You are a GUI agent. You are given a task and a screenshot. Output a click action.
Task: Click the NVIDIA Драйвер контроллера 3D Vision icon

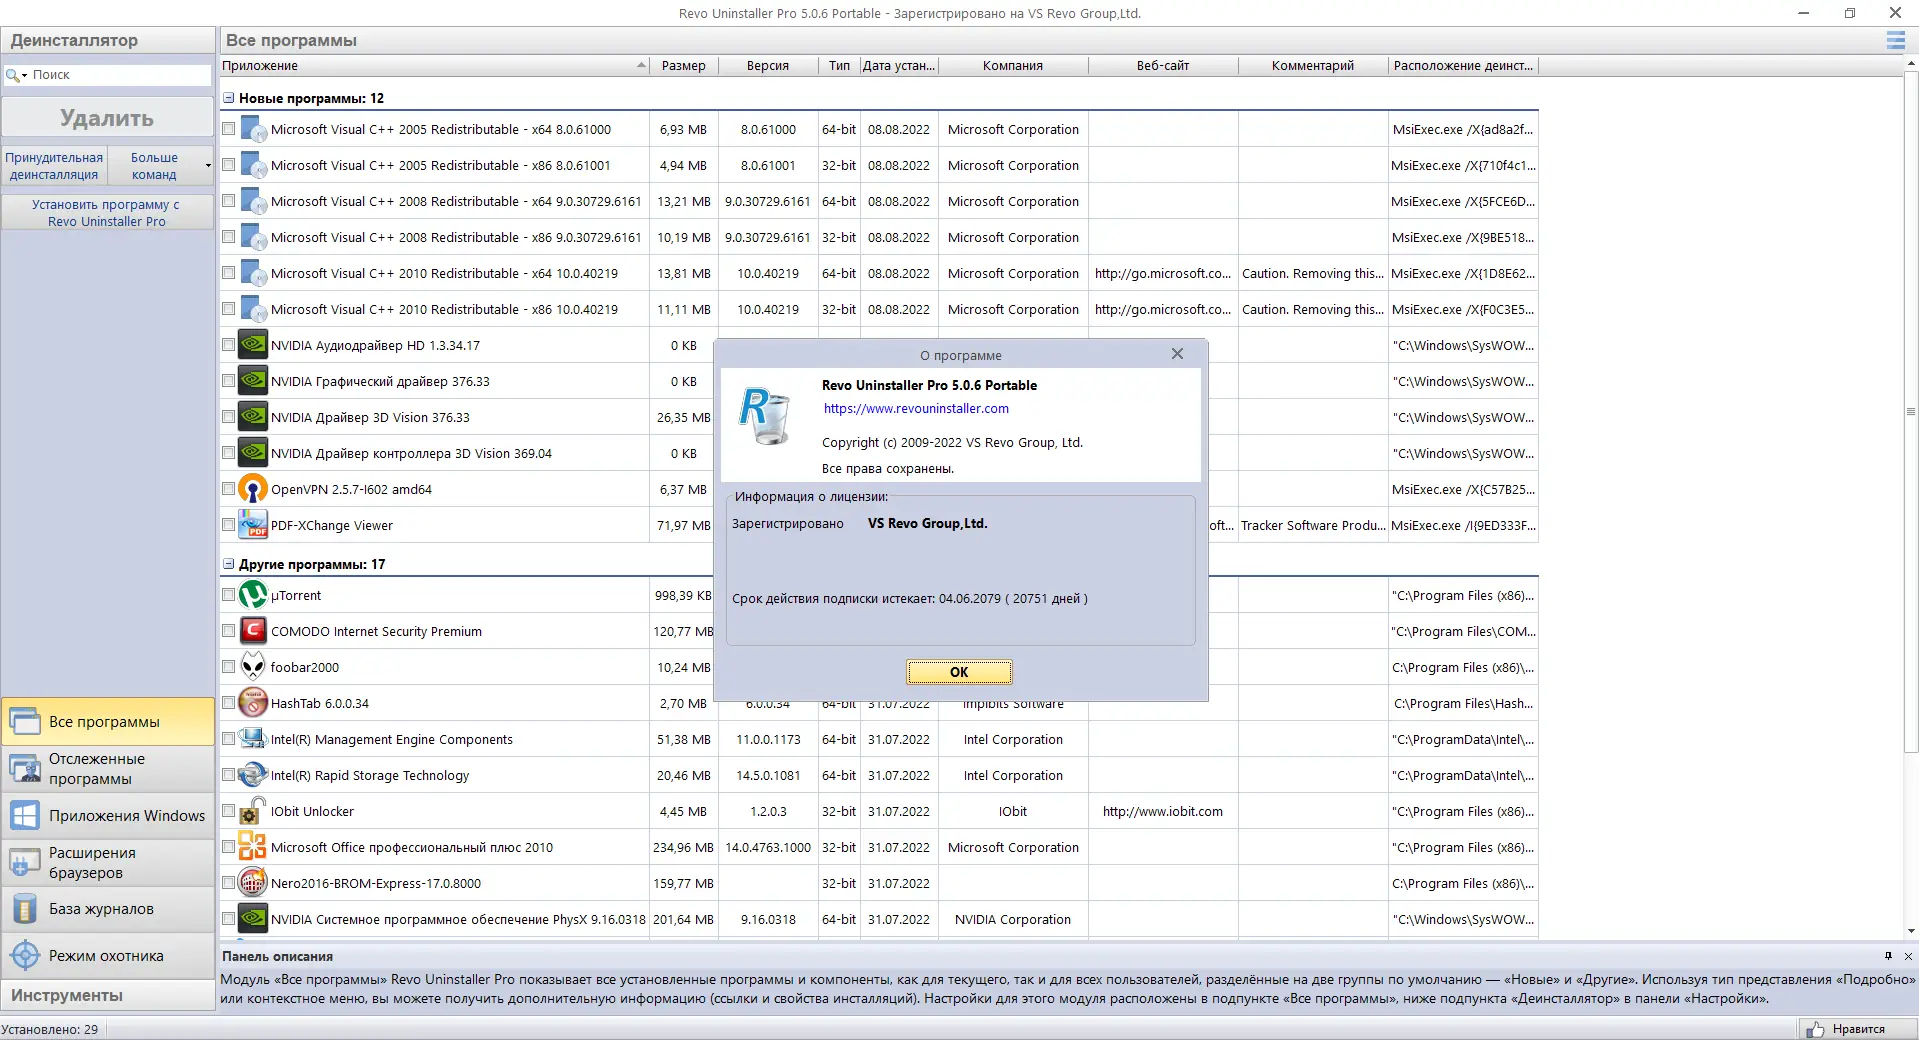253,453
